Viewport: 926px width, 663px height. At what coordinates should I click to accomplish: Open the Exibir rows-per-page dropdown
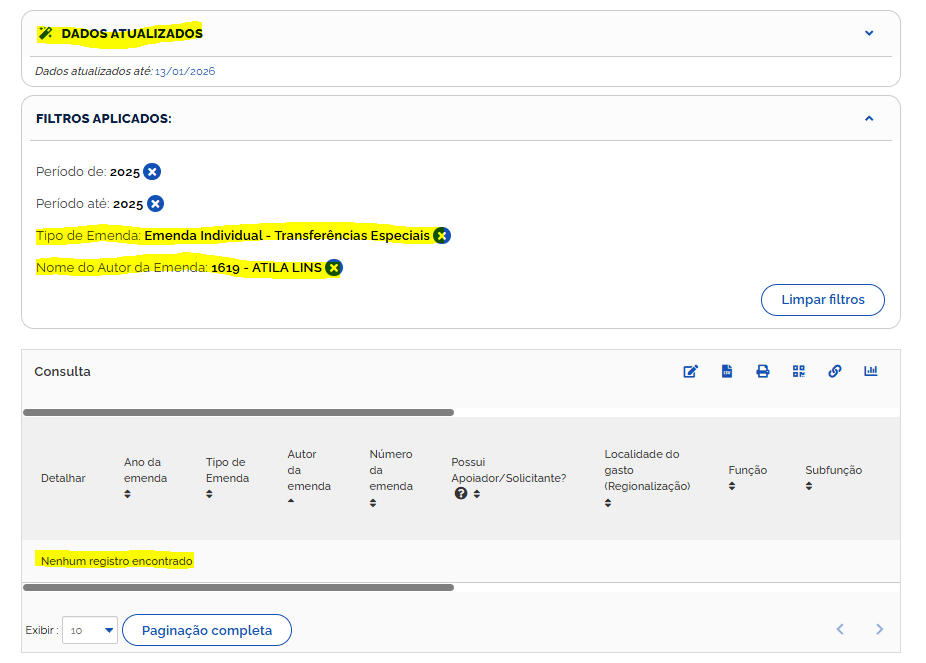point(90,630)
